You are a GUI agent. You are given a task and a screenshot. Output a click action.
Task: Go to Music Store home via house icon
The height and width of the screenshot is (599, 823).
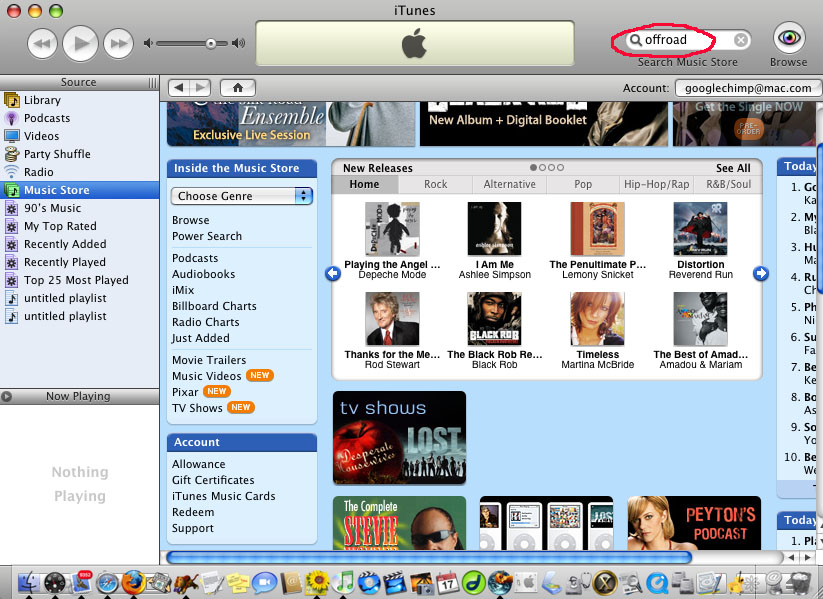[238, 87]
